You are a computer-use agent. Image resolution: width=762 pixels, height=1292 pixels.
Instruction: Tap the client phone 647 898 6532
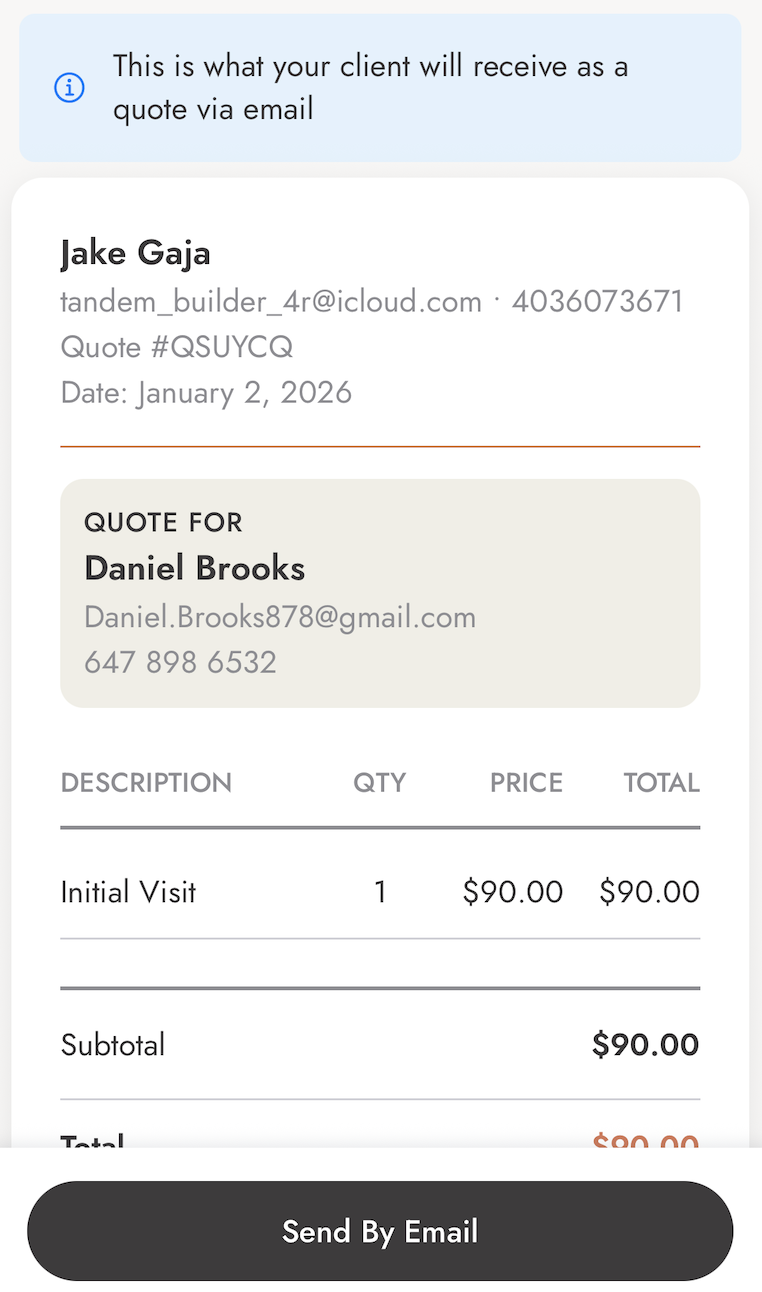point(180,662)
